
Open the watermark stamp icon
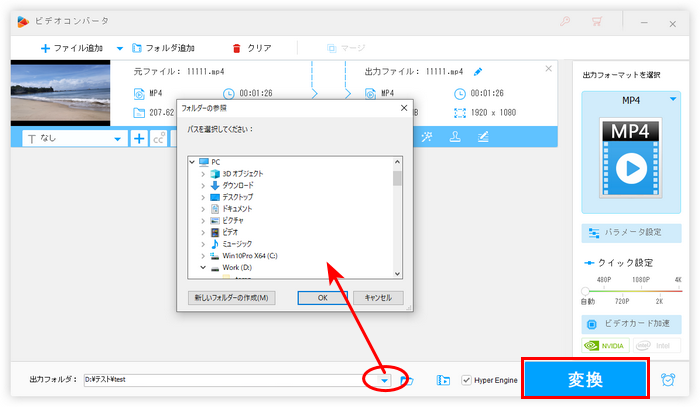pos(455,137)
